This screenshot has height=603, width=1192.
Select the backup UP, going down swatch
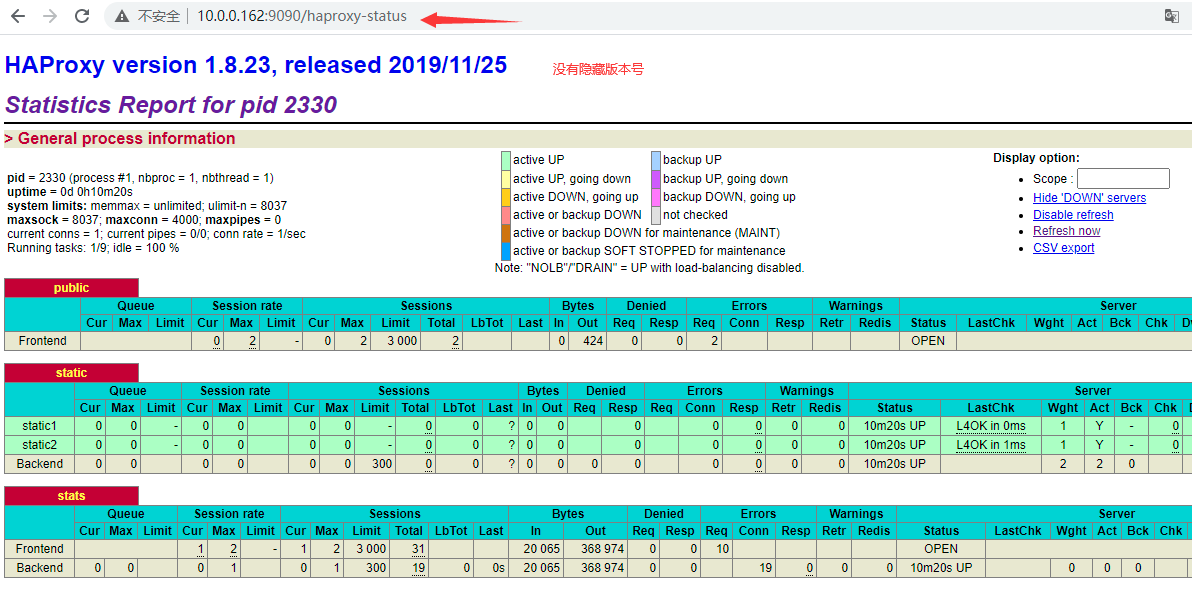(x=655, y=179)
